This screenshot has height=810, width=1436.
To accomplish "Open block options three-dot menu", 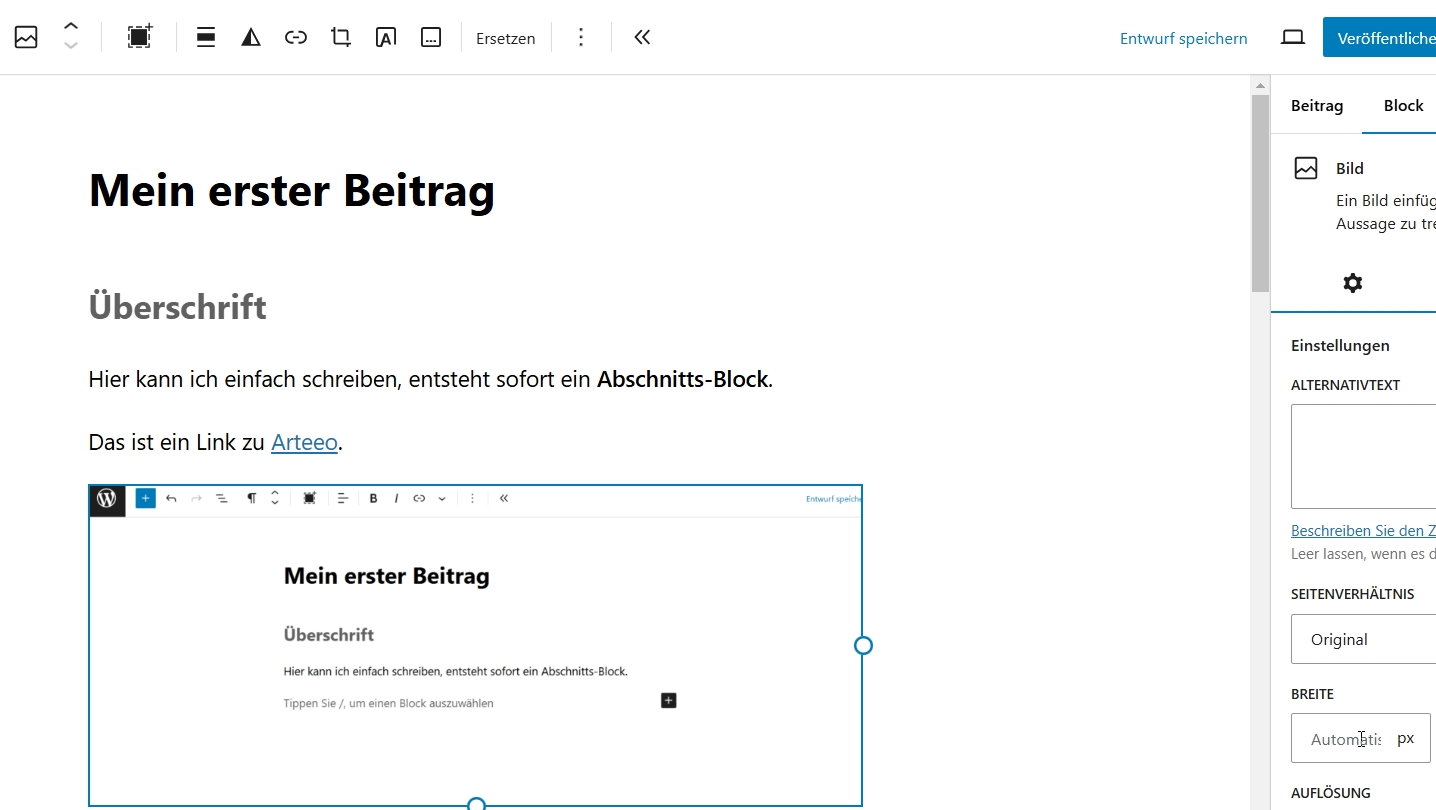I will 581,38.
